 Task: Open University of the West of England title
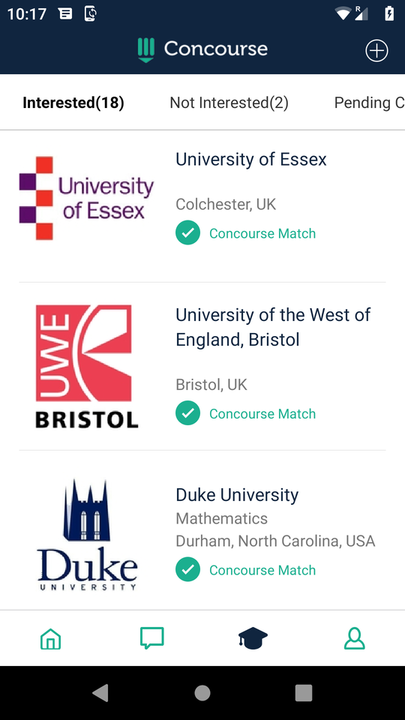click(x=273, y=327)
